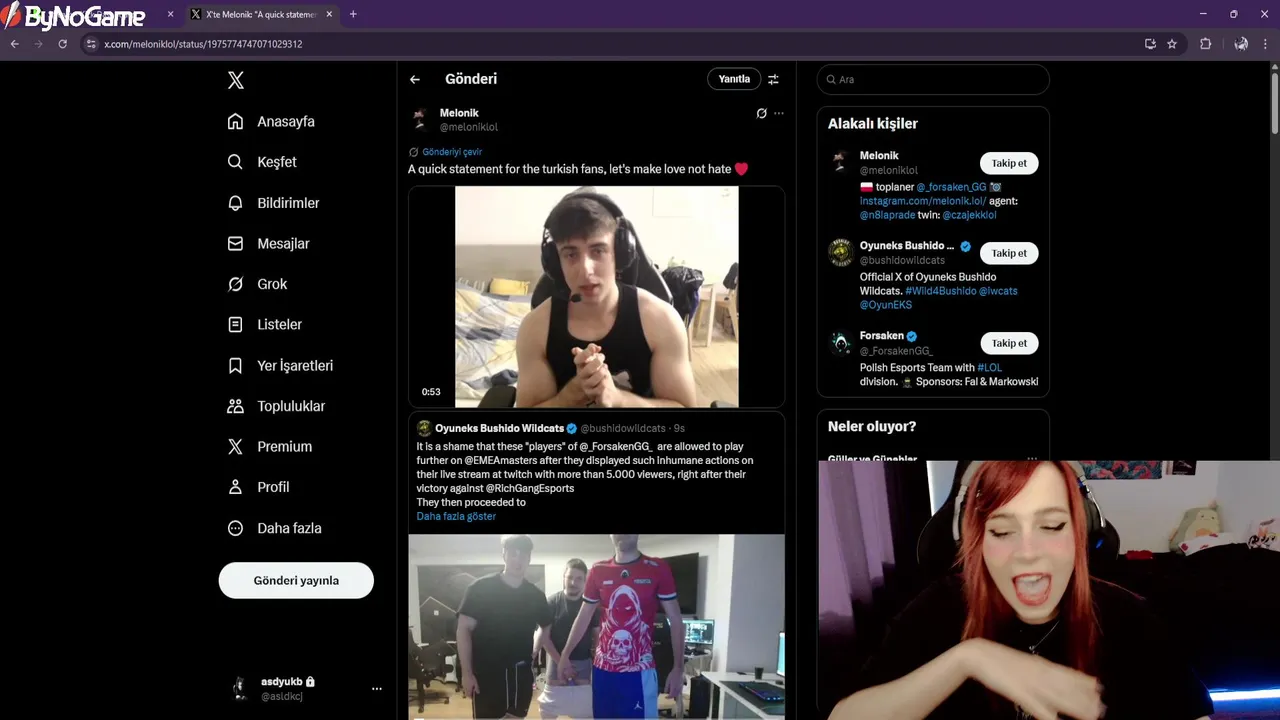The height and width of the screenshot is (720, 1280).
Task: Open reply sort settings icon
Action: [773, 79]
